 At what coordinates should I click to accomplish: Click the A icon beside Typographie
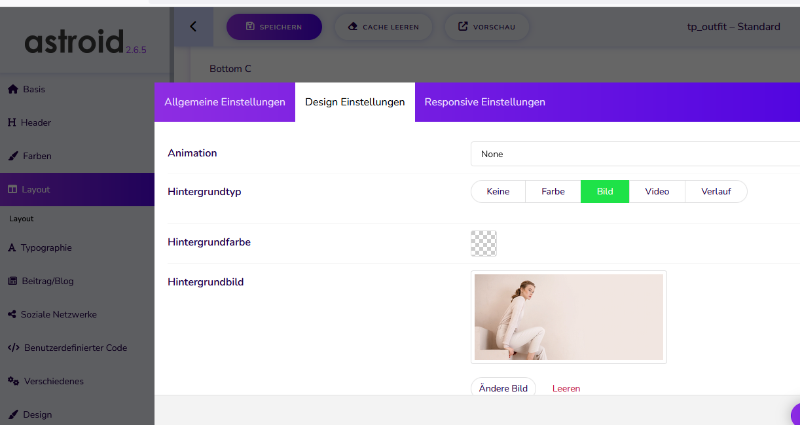pos(12,248)
